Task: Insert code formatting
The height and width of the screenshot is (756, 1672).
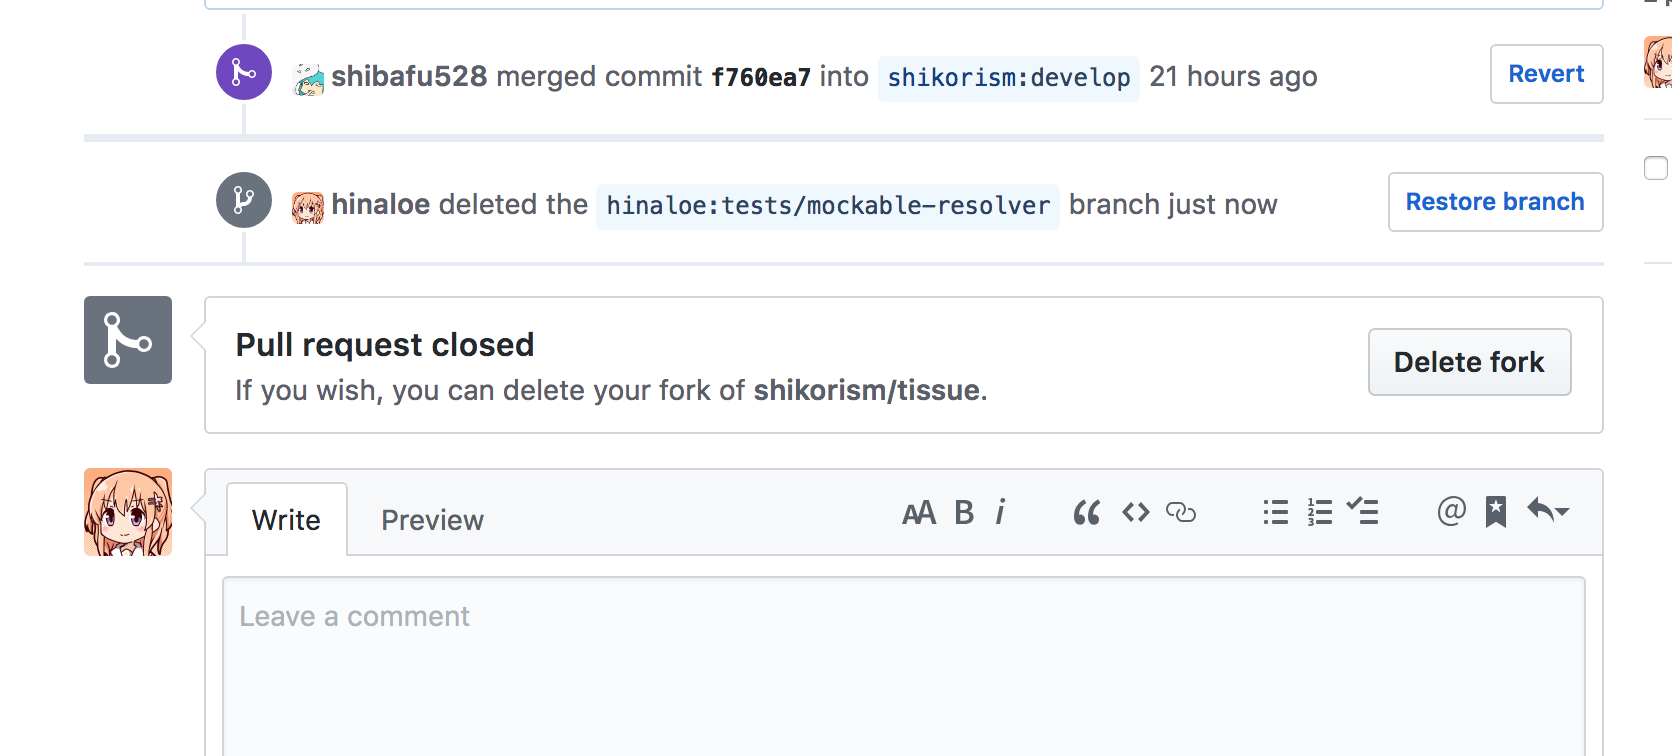Action: click(x=1136, y=513)
